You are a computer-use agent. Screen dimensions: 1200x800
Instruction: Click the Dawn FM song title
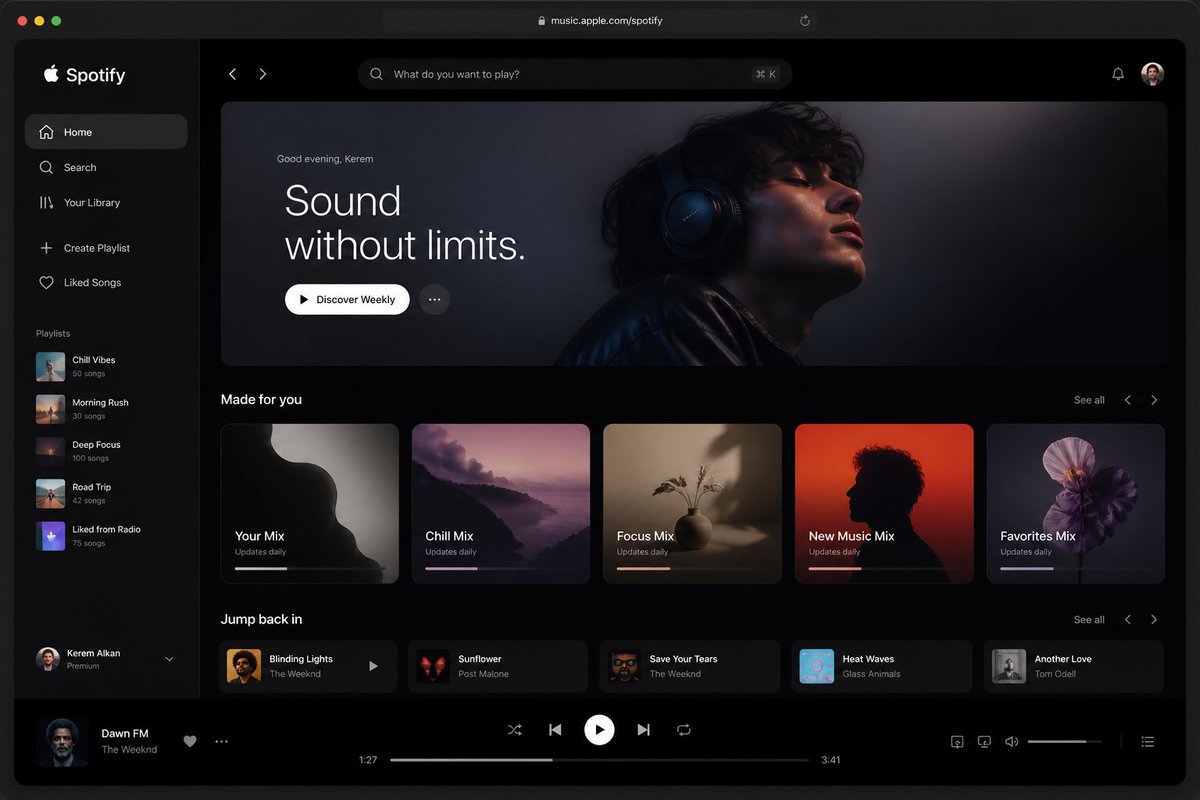[x=125, y=733]
